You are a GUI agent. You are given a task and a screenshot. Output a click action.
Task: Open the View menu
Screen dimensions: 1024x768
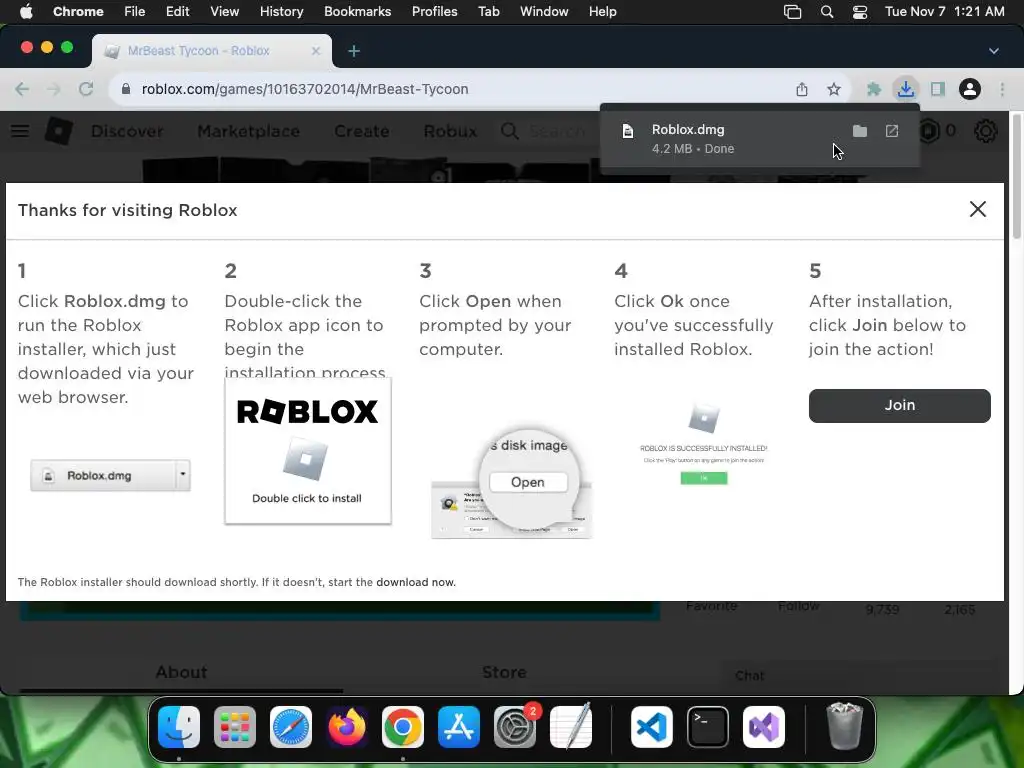[224, 11]
